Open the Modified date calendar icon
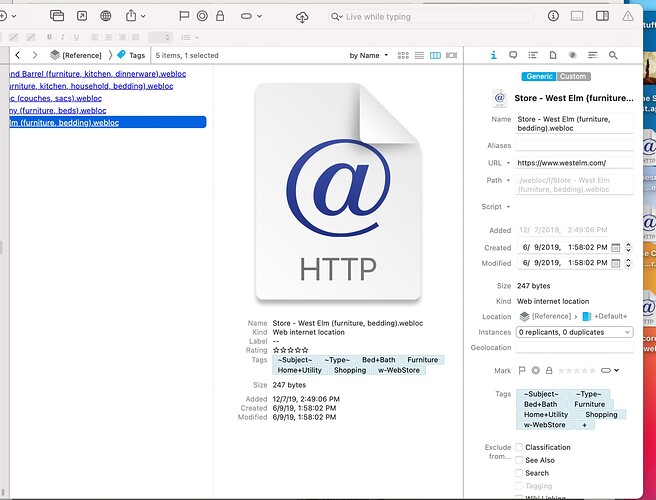This screenshot has height=500, width=656. tap(615, 263)
